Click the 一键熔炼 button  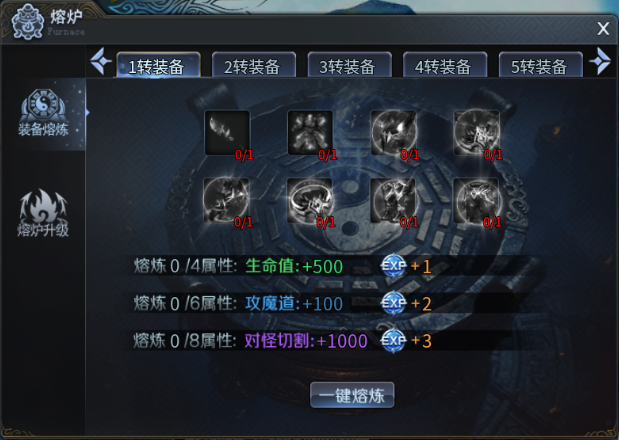point(352,395)
